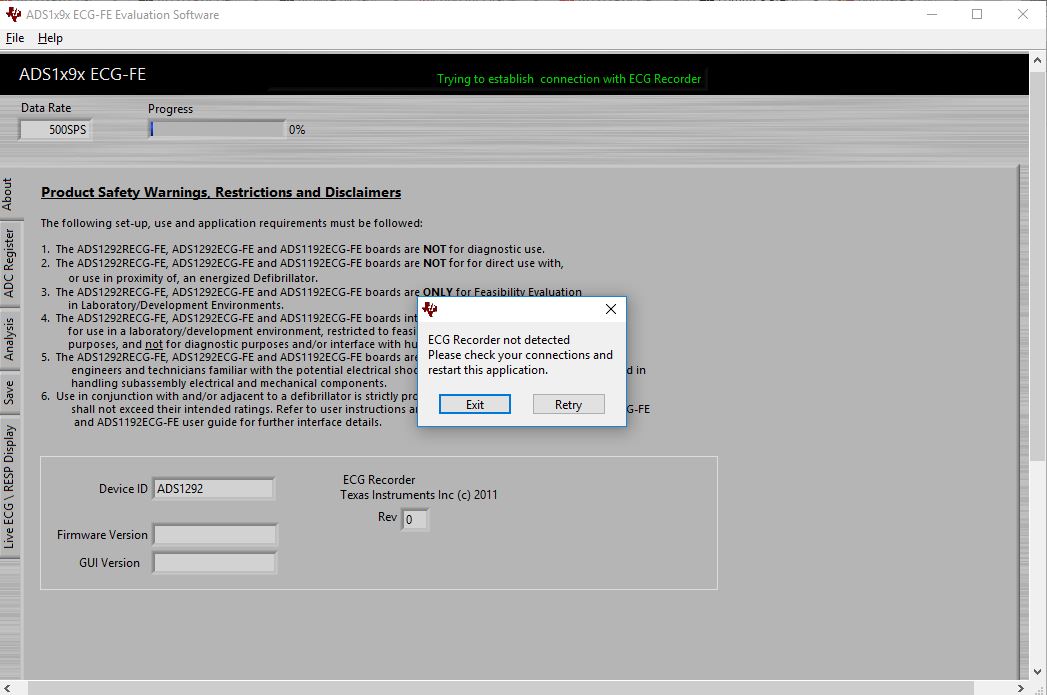Click the Retry button in the dialog
The image size is (1047, 695).
click(568, 404)
